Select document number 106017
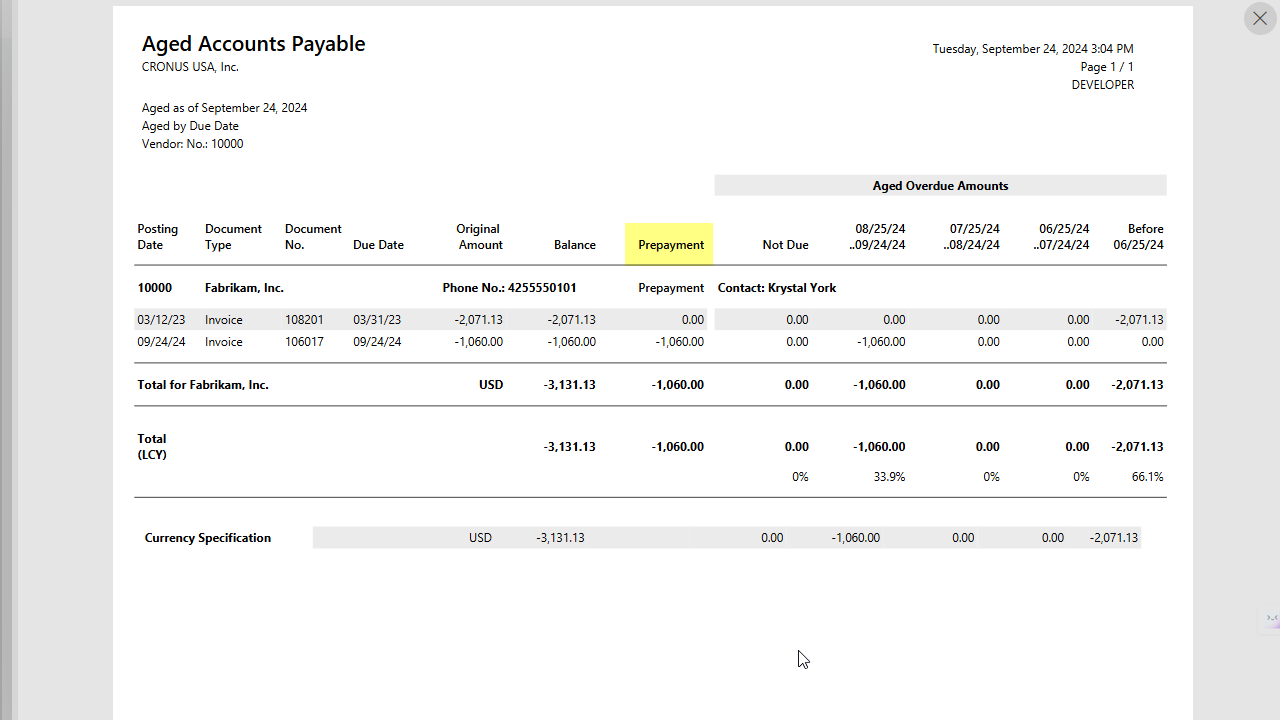This screenshot has height=720, width=1280. point(303,341)
